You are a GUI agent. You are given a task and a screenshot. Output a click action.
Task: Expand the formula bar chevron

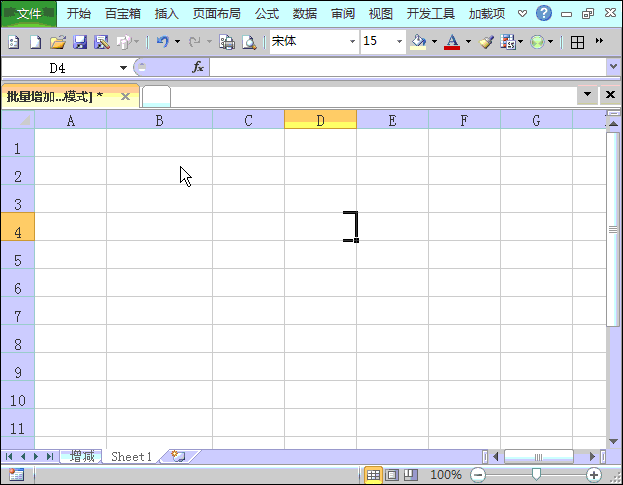click(x=613, y=67)
